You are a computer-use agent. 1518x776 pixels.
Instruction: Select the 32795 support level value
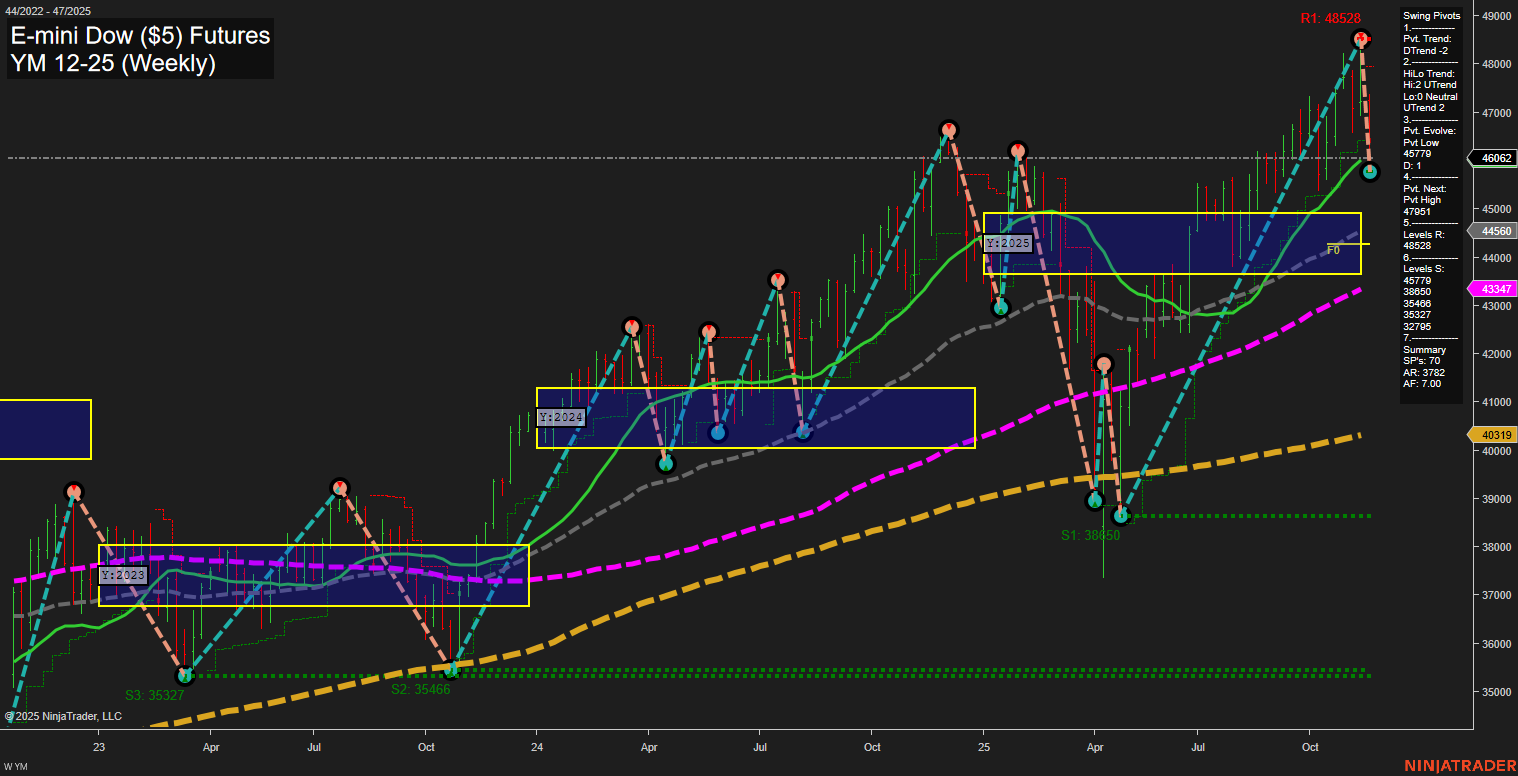[x=1417, y=326]
